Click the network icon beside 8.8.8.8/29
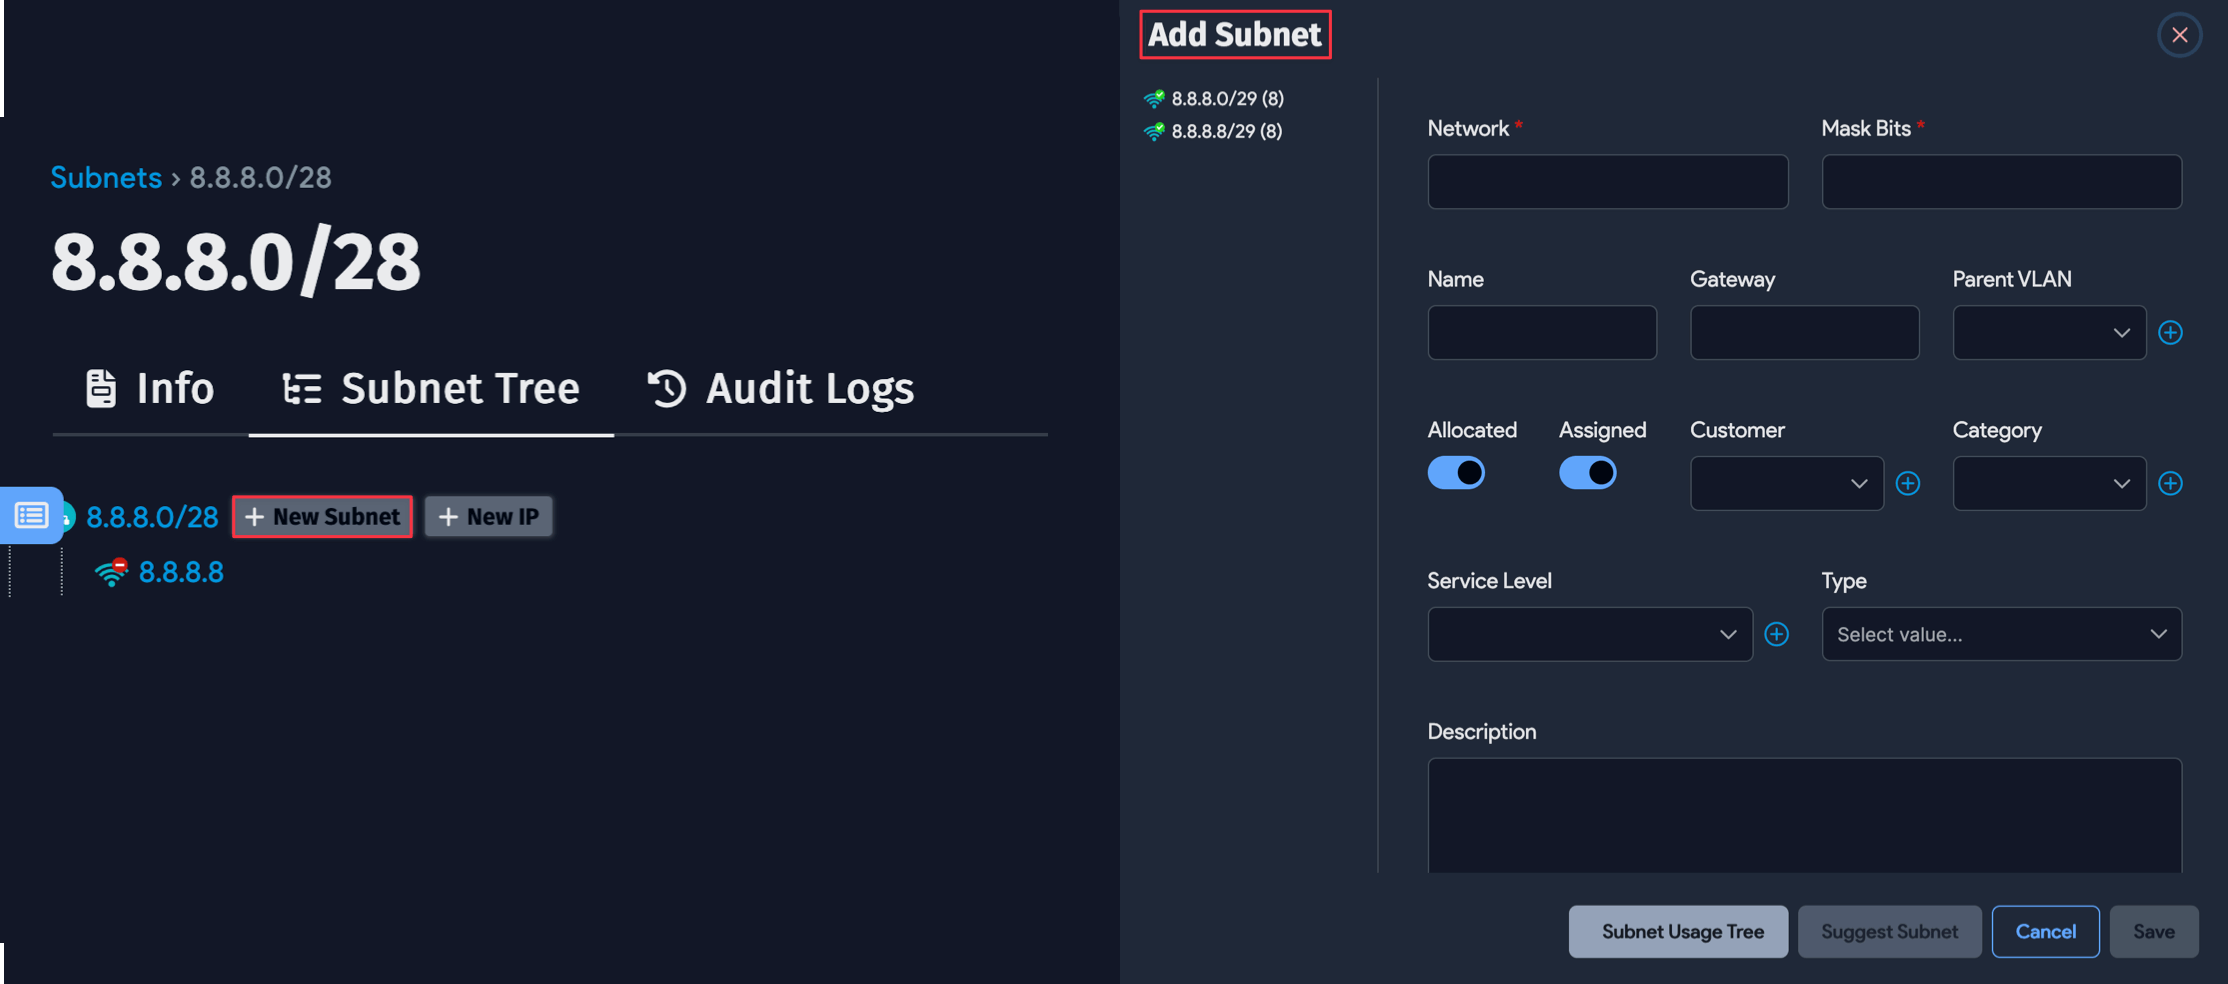 pos(1155,130)
